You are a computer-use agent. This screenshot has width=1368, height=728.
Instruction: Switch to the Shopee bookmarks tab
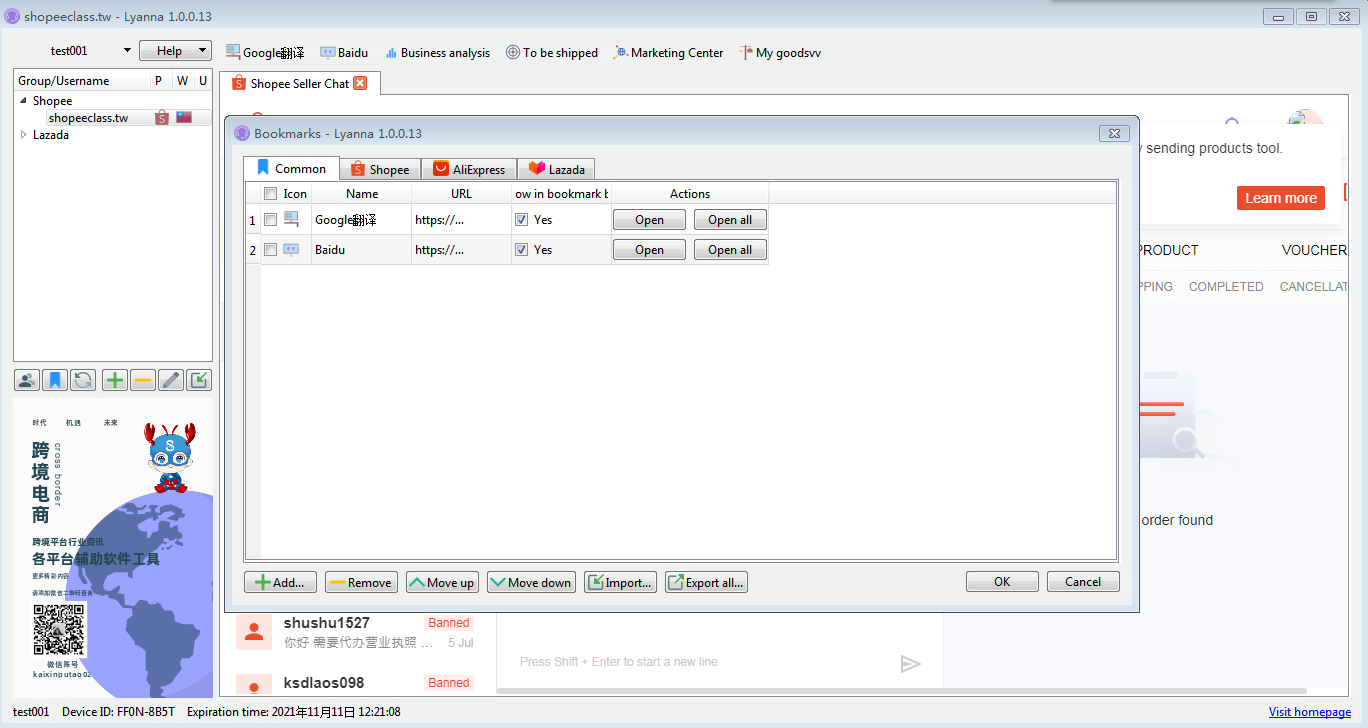(380, 169)
